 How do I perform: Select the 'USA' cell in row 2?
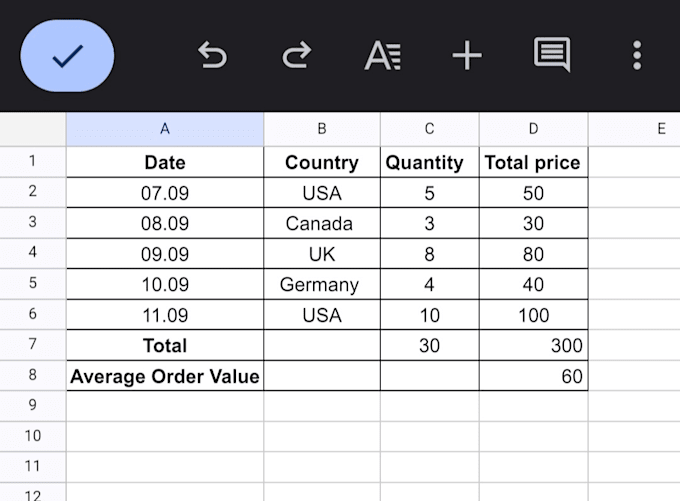coord(322,193)
